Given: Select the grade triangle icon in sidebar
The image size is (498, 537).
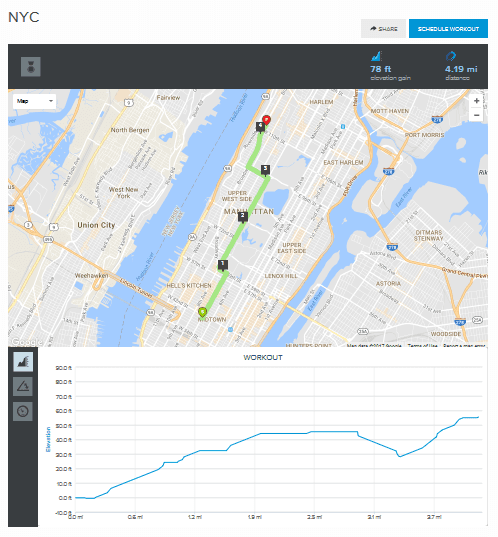Looking at the screenshot, I should coord(23,386).
